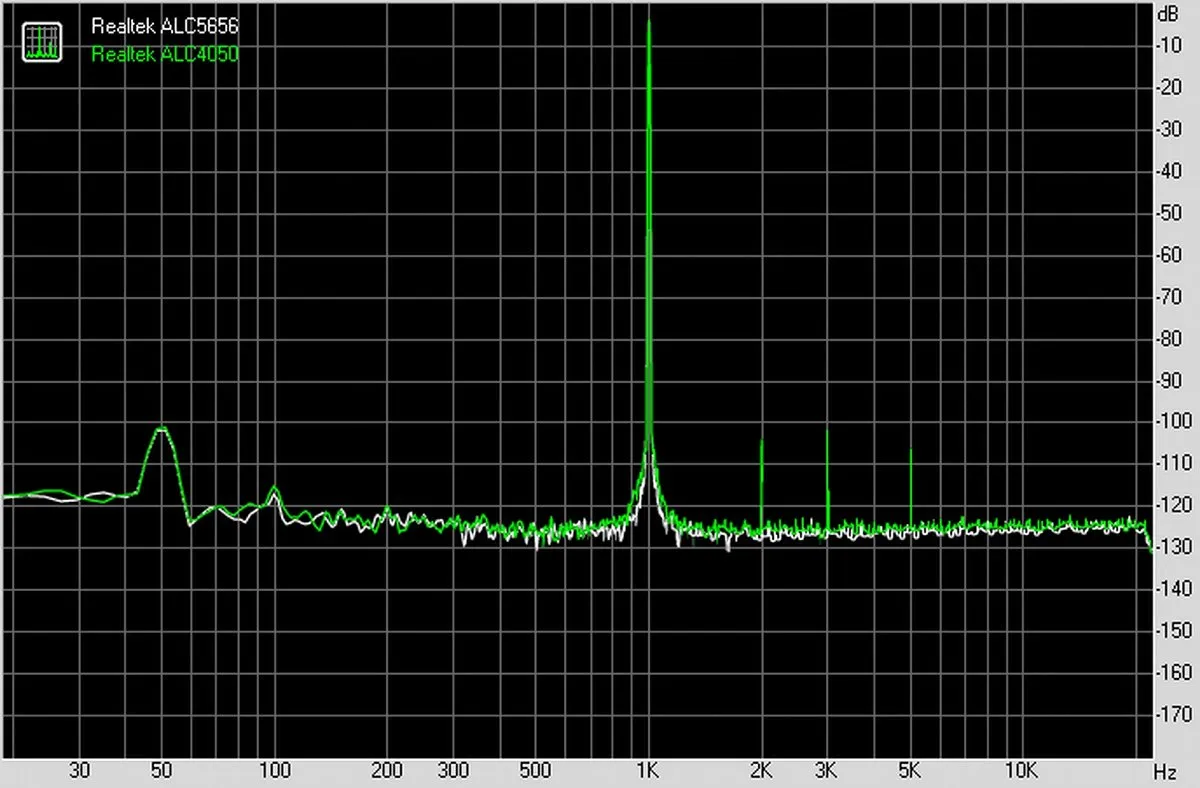Click the -30 dB scale value
Screen dimensions: 1200x788
pyautogui.click(x=1170, y=129)
